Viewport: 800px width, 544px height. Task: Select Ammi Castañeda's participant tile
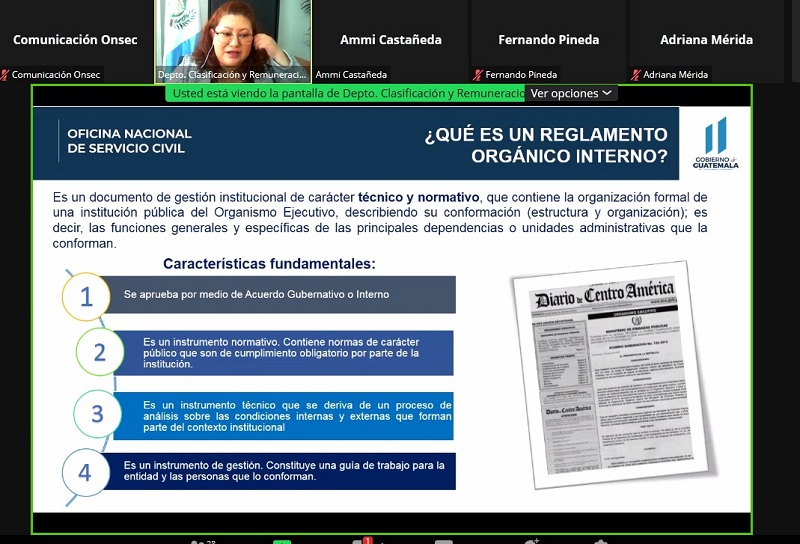(x=390, y=40)
